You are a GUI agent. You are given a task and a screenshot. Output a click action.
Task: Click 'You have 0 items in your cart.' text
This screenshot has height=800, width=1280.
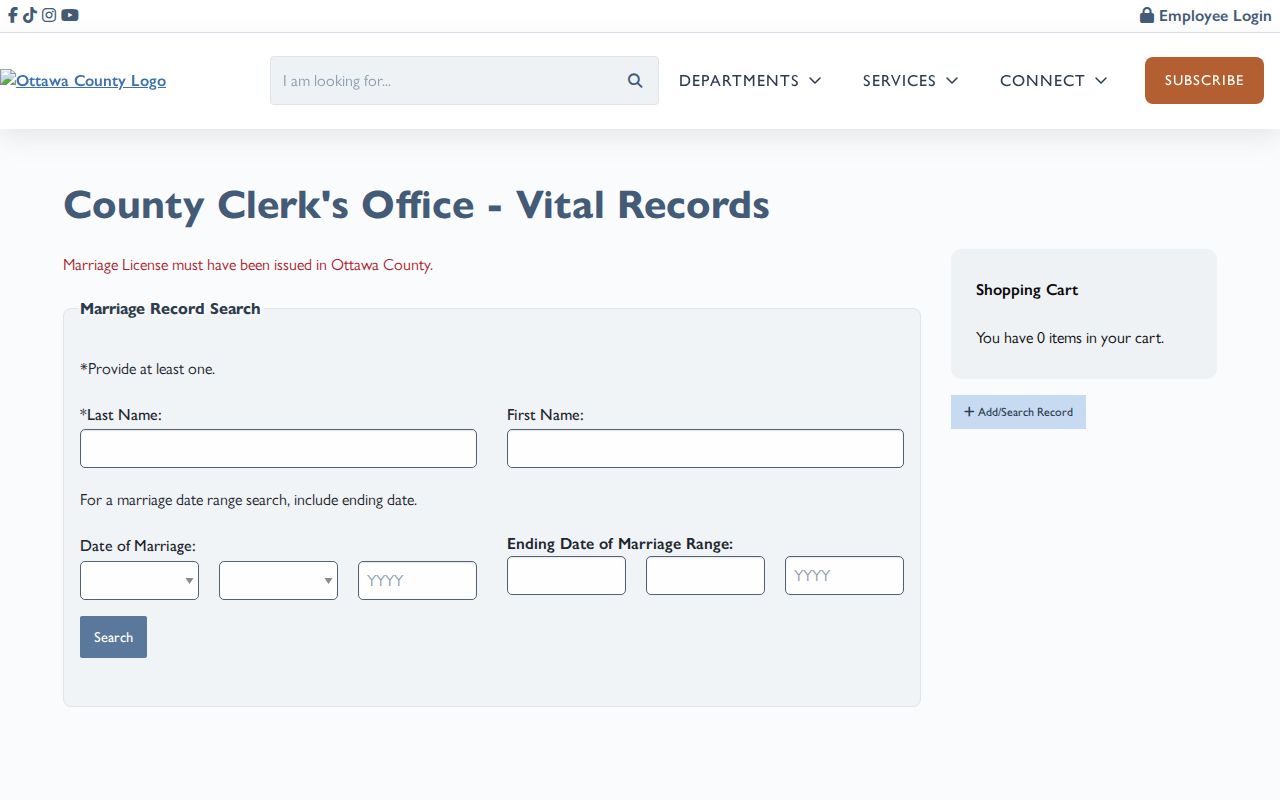(x=1070, y=338)
